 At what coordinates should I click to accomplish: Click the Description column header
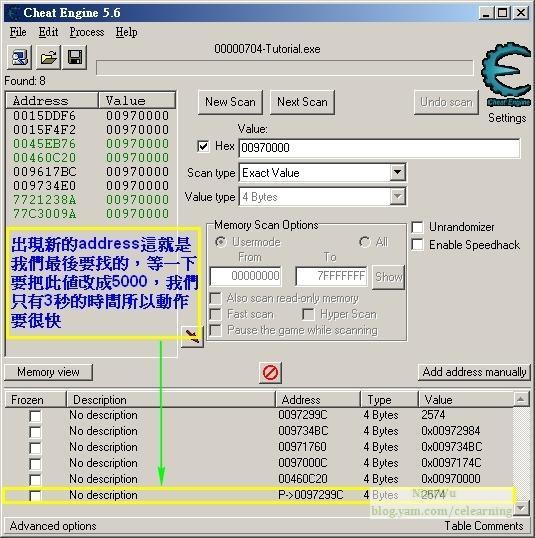(171, 400)
